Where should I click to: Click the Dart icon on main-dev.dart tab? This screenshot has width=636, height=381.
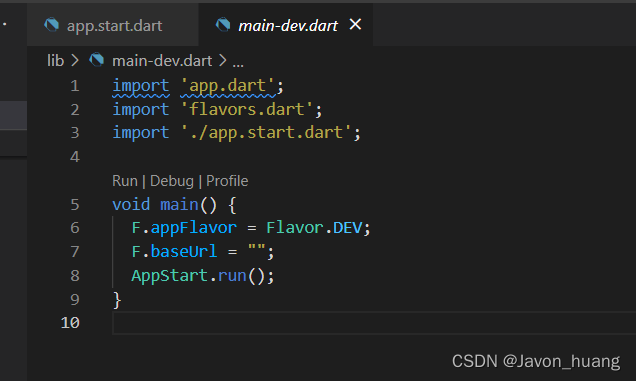click(223, 25)
